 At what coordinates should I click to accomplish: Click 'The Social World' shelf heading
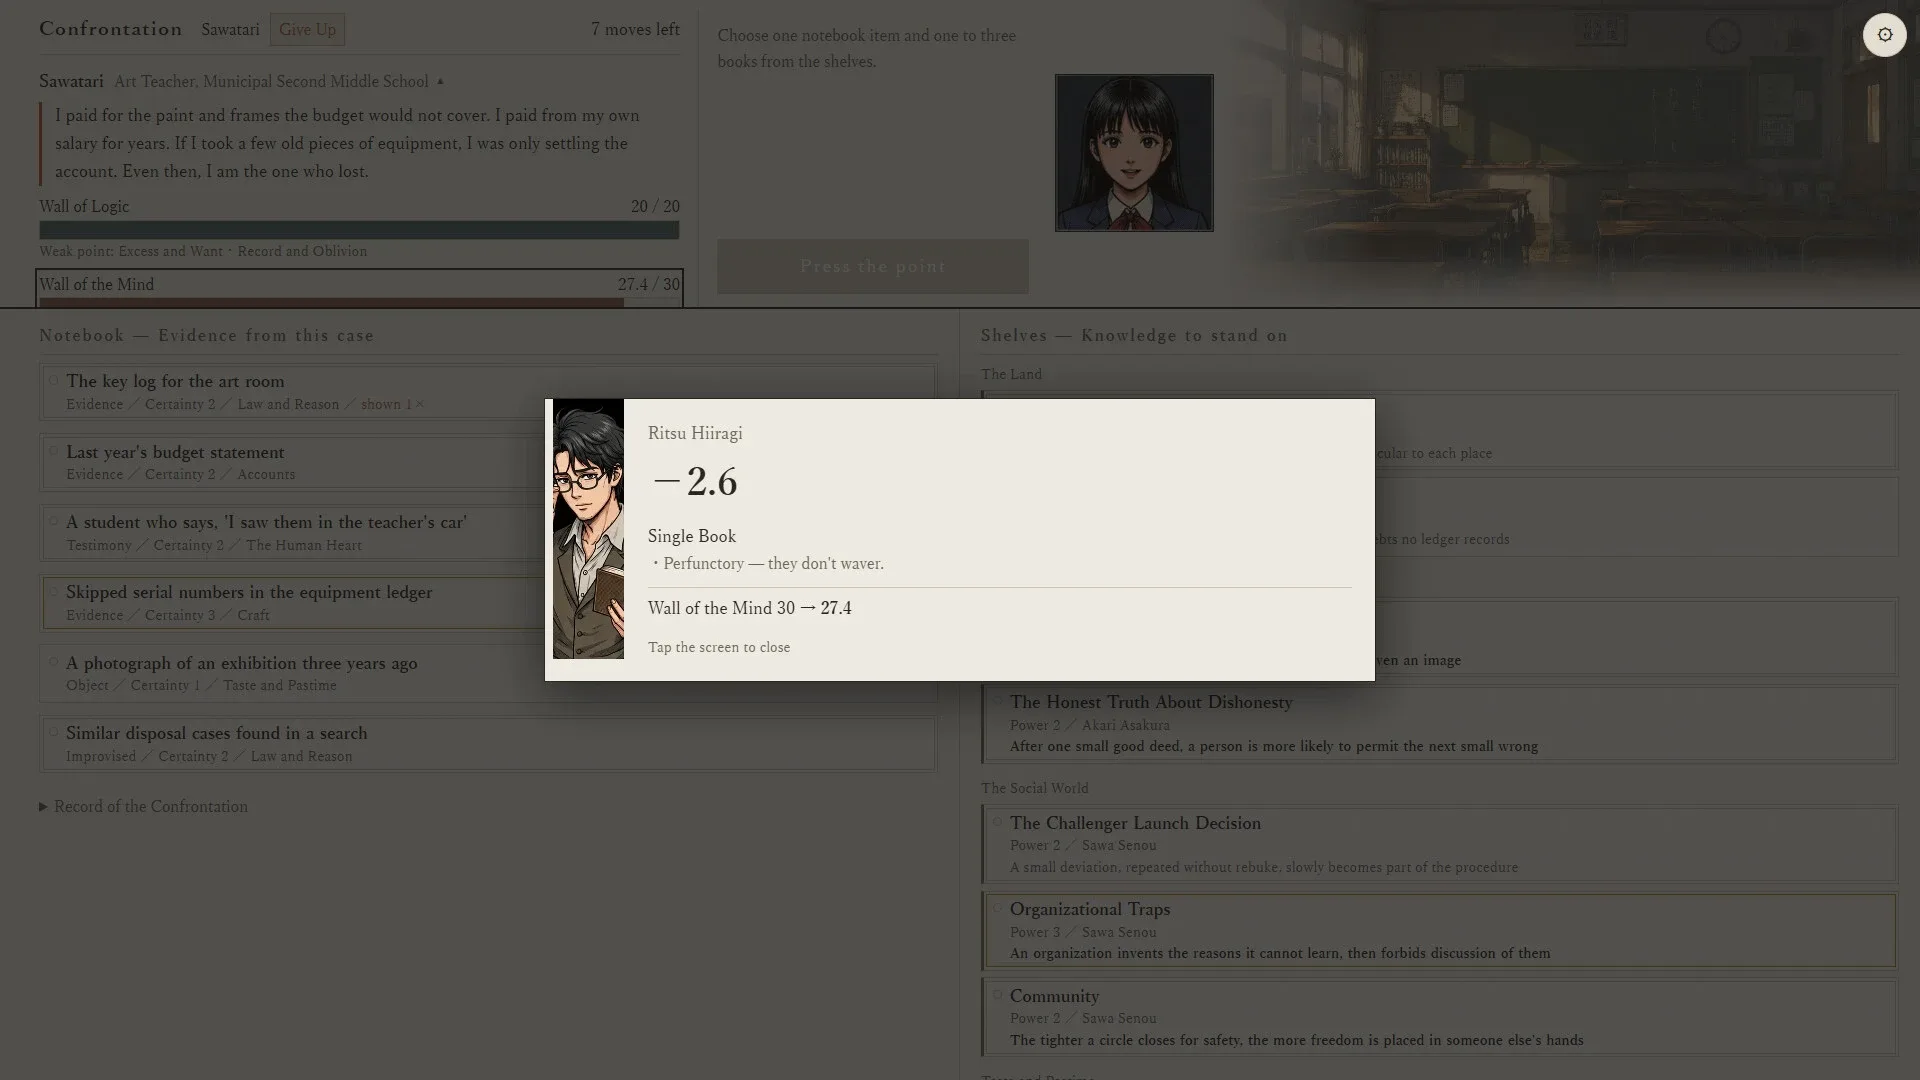tap(1034, 788)
